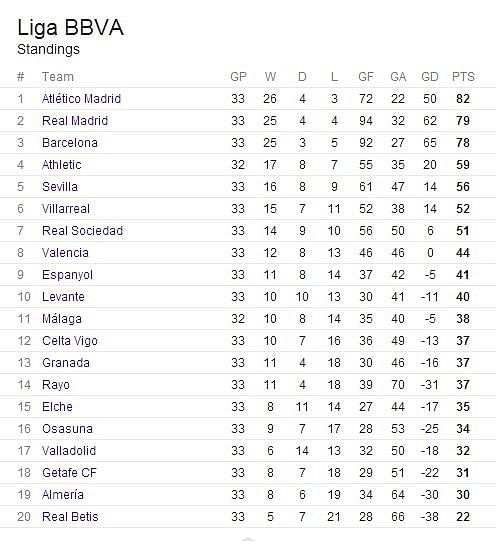496x548 pixels.
Task: Click the PTS column header
Action: point(463,77)
